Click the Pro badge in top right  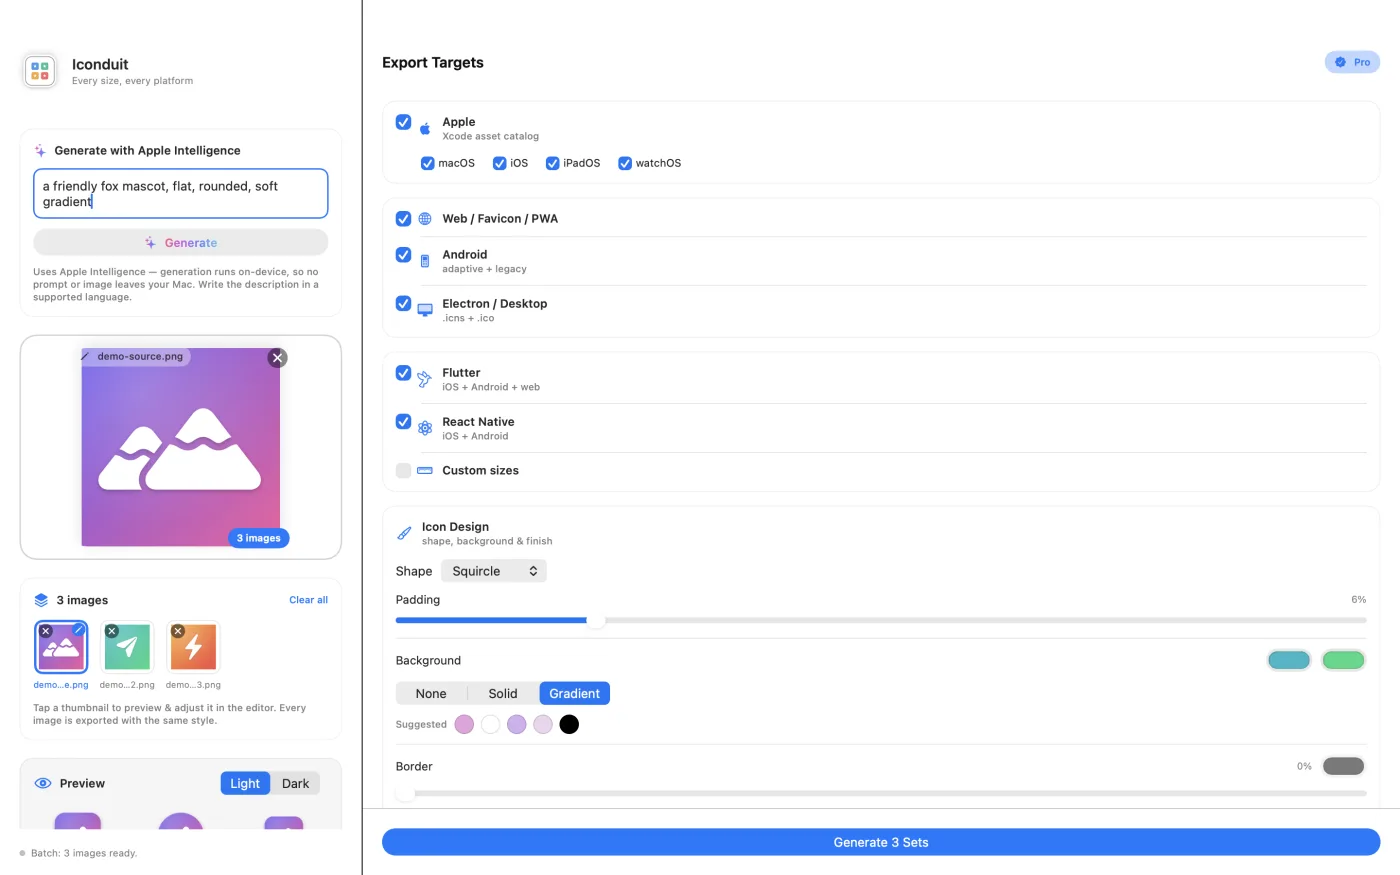pyautogui.click(x=1352, y=62)
